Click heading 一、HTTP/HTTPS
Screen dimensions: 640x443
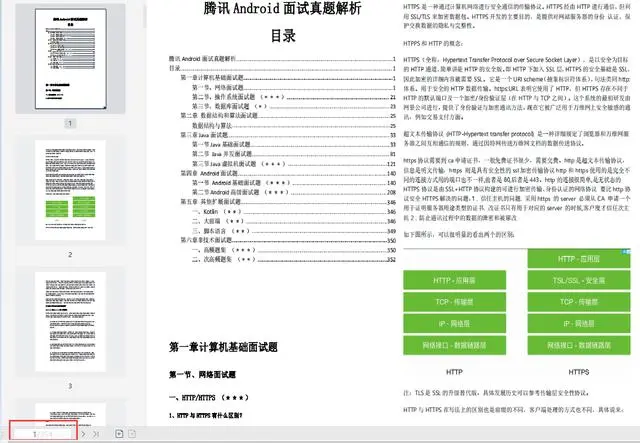(209, 398)
